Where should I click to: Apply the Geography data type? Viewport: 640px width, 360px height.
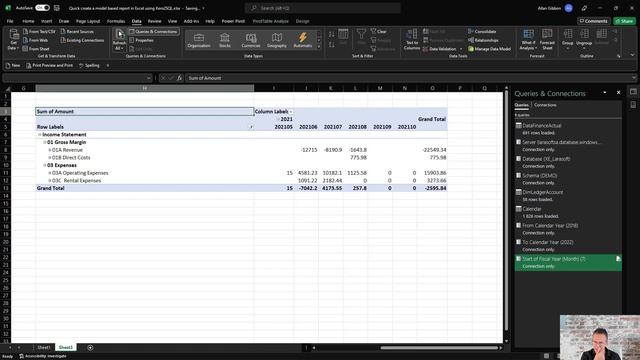pos(277,40)
